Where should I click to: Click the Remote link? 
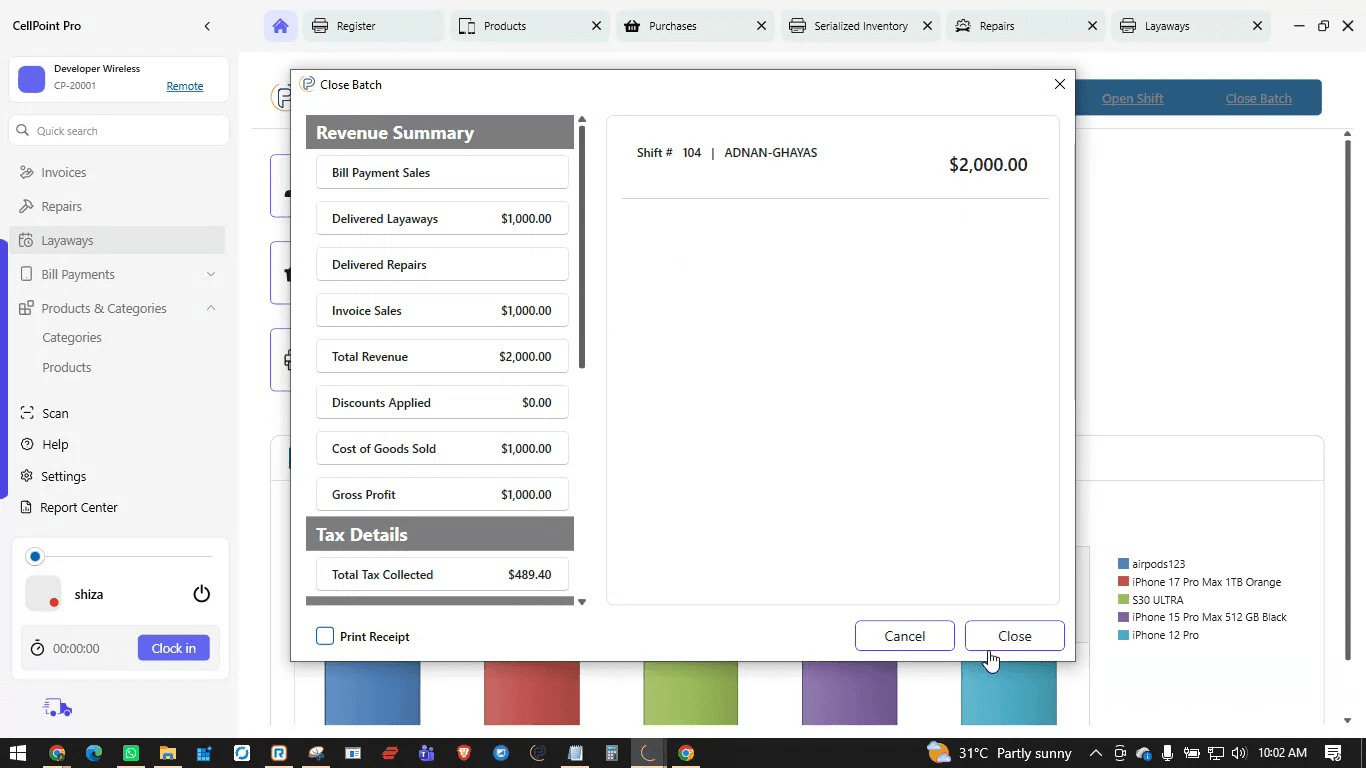click(x=185, y=86)
